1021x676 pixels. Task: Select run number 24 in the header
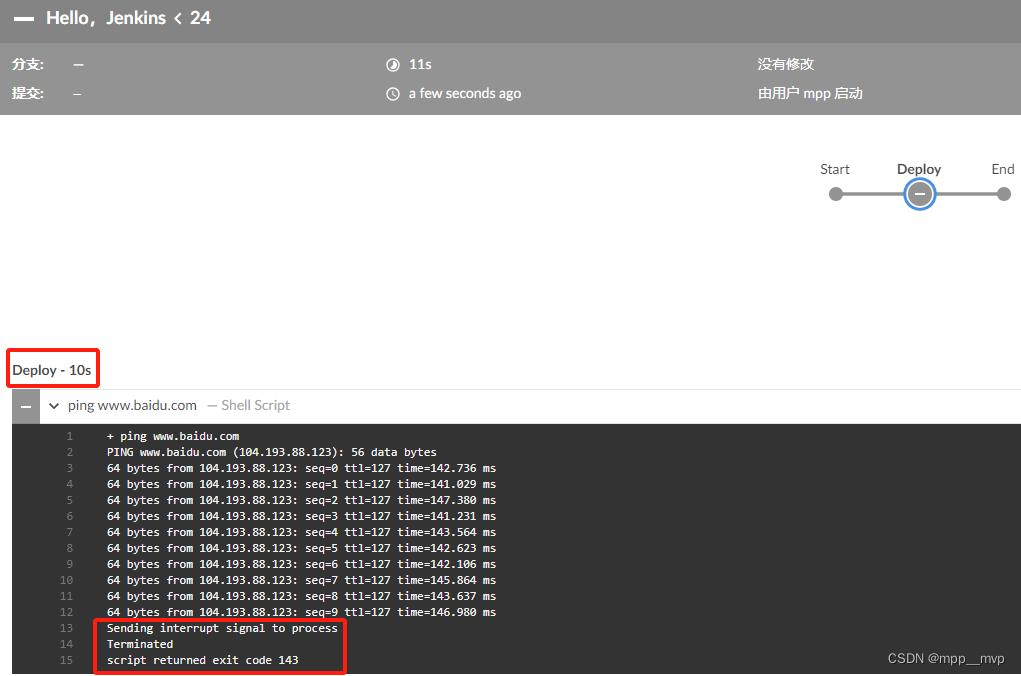[x=201, y=18]
